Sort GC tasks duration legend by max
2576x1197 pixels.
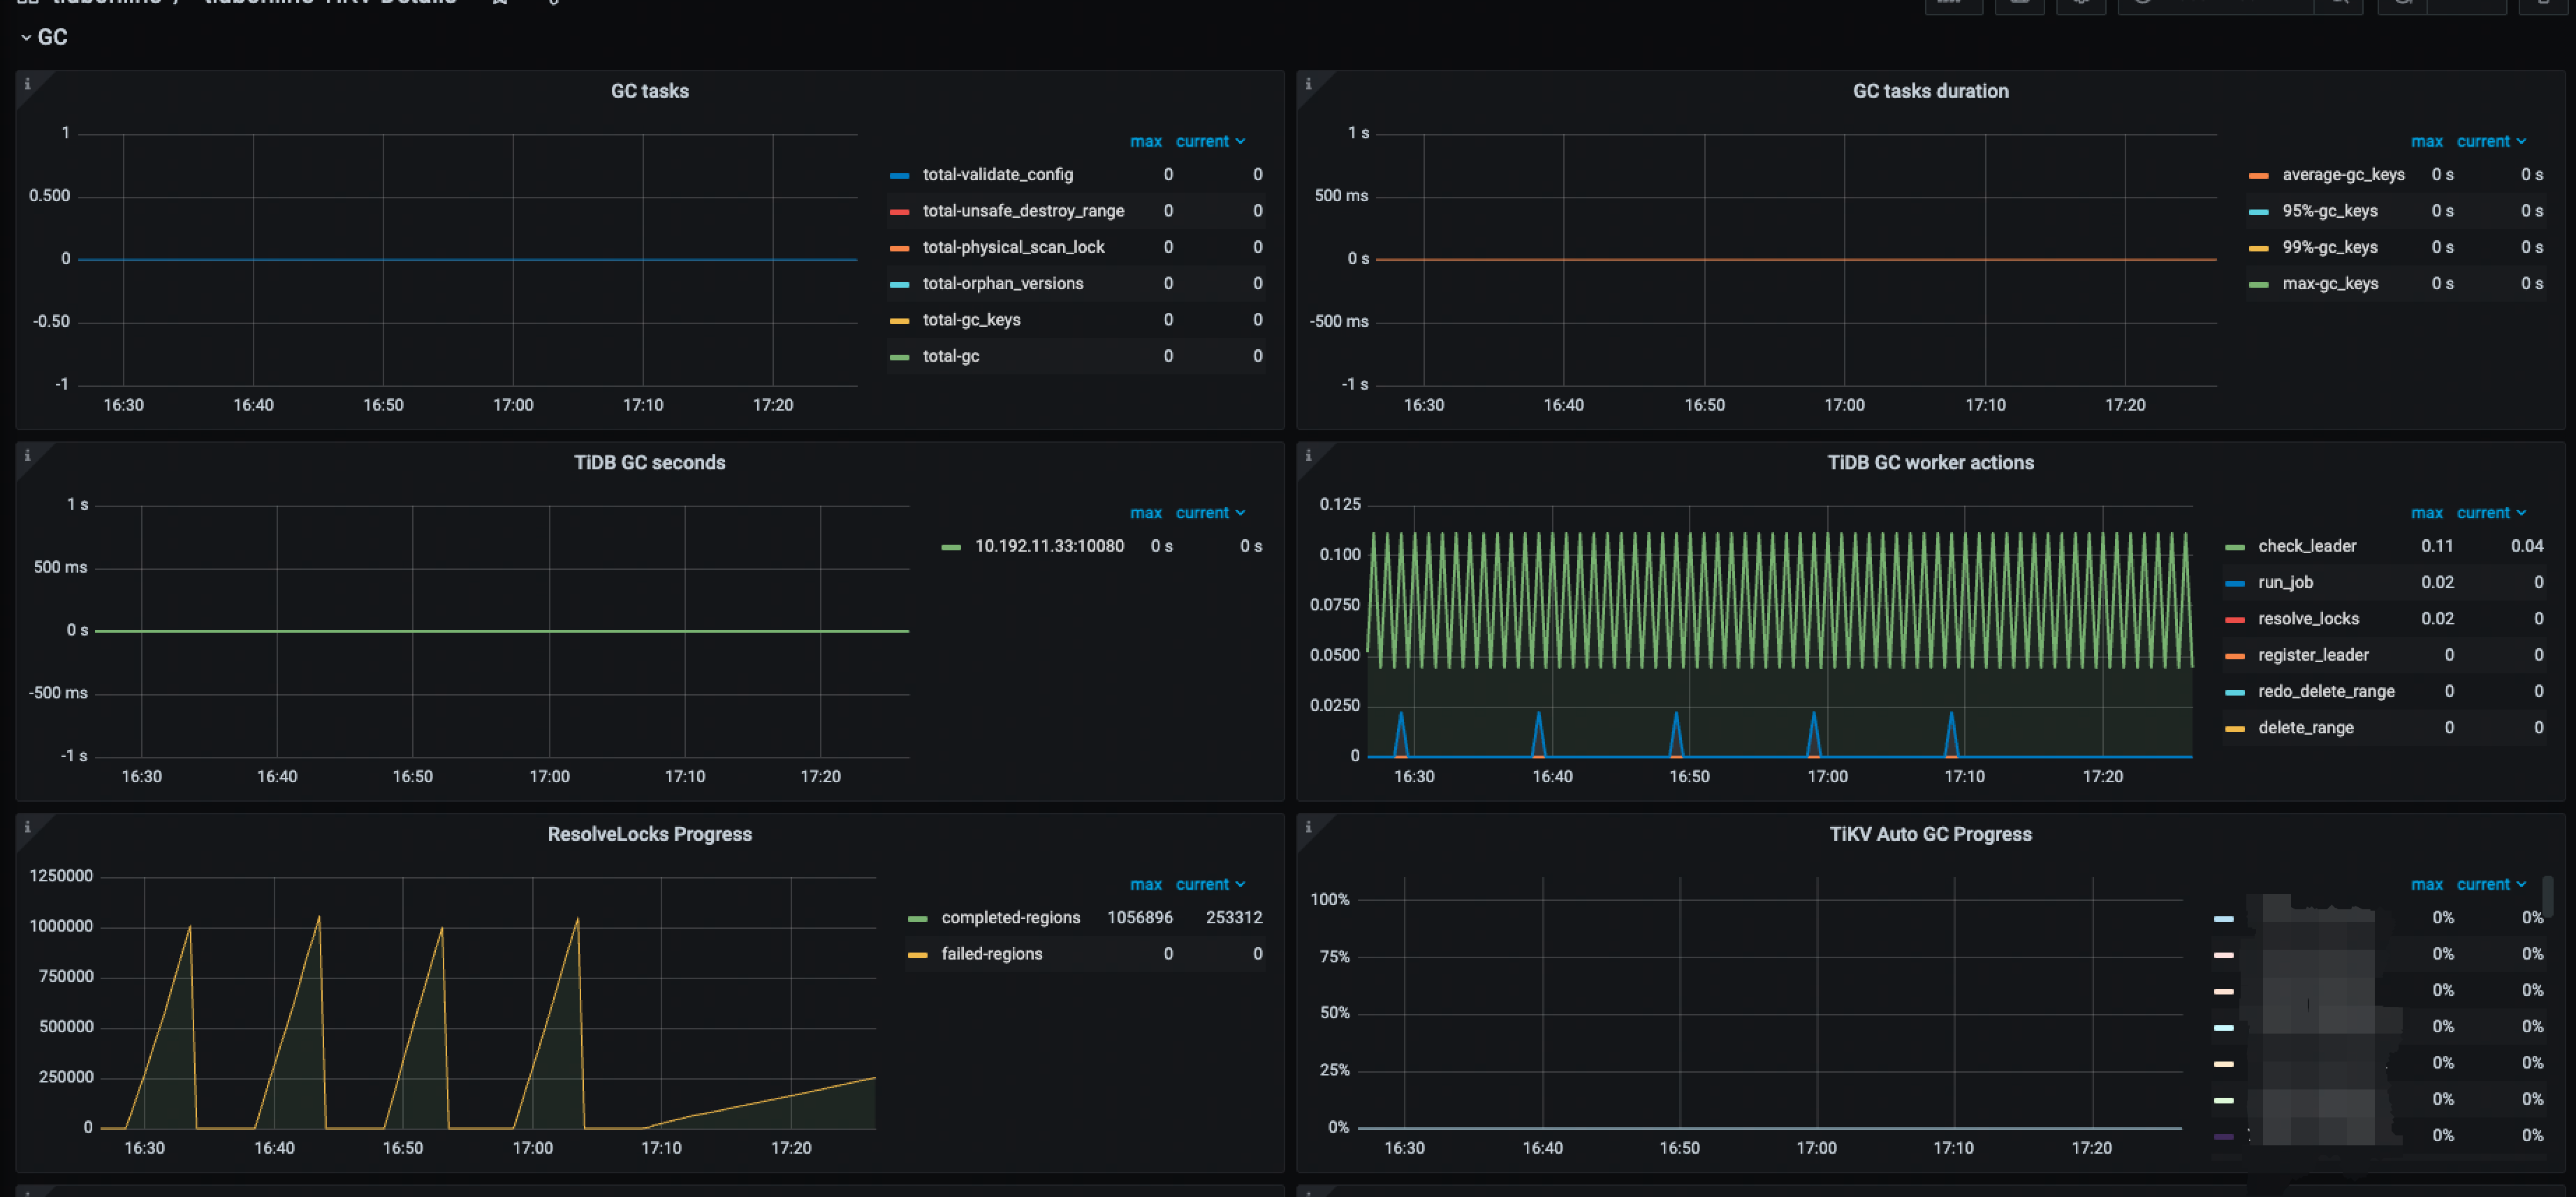pyautogui.click(x=2426, y=141)
